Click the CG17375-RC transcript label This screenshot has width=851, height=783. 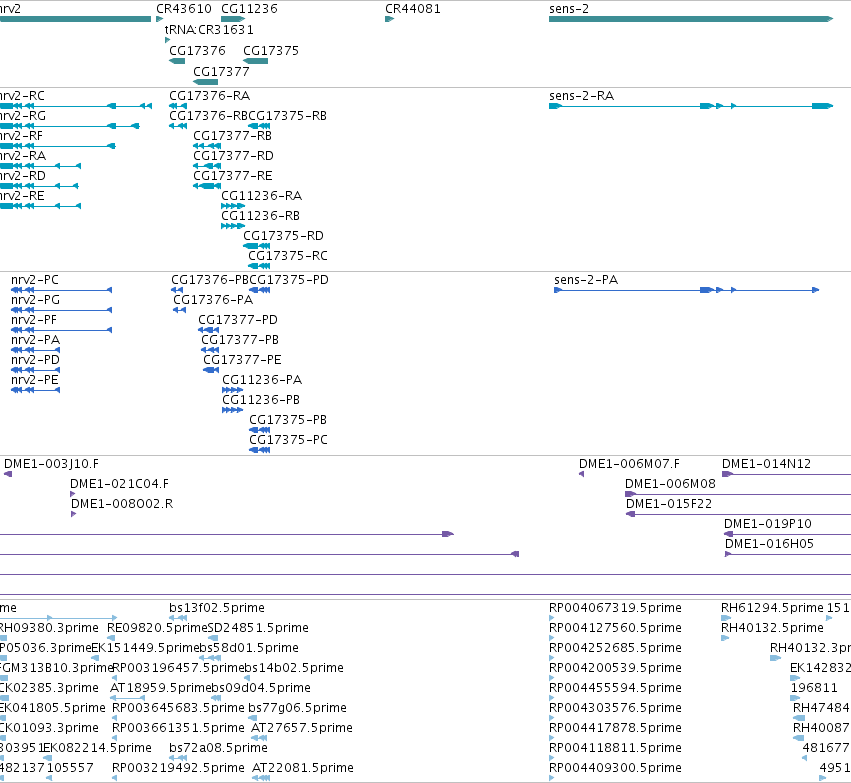[288, 256]
